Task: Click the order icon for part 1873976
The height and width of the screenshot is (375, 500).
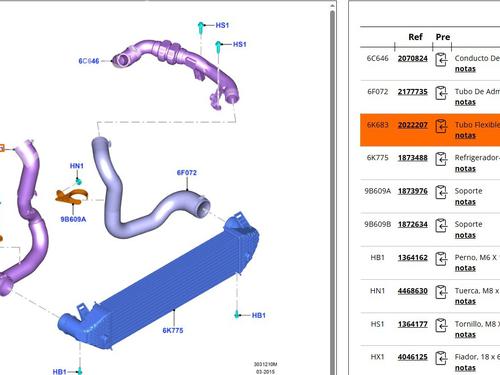Action: (441, 192)
